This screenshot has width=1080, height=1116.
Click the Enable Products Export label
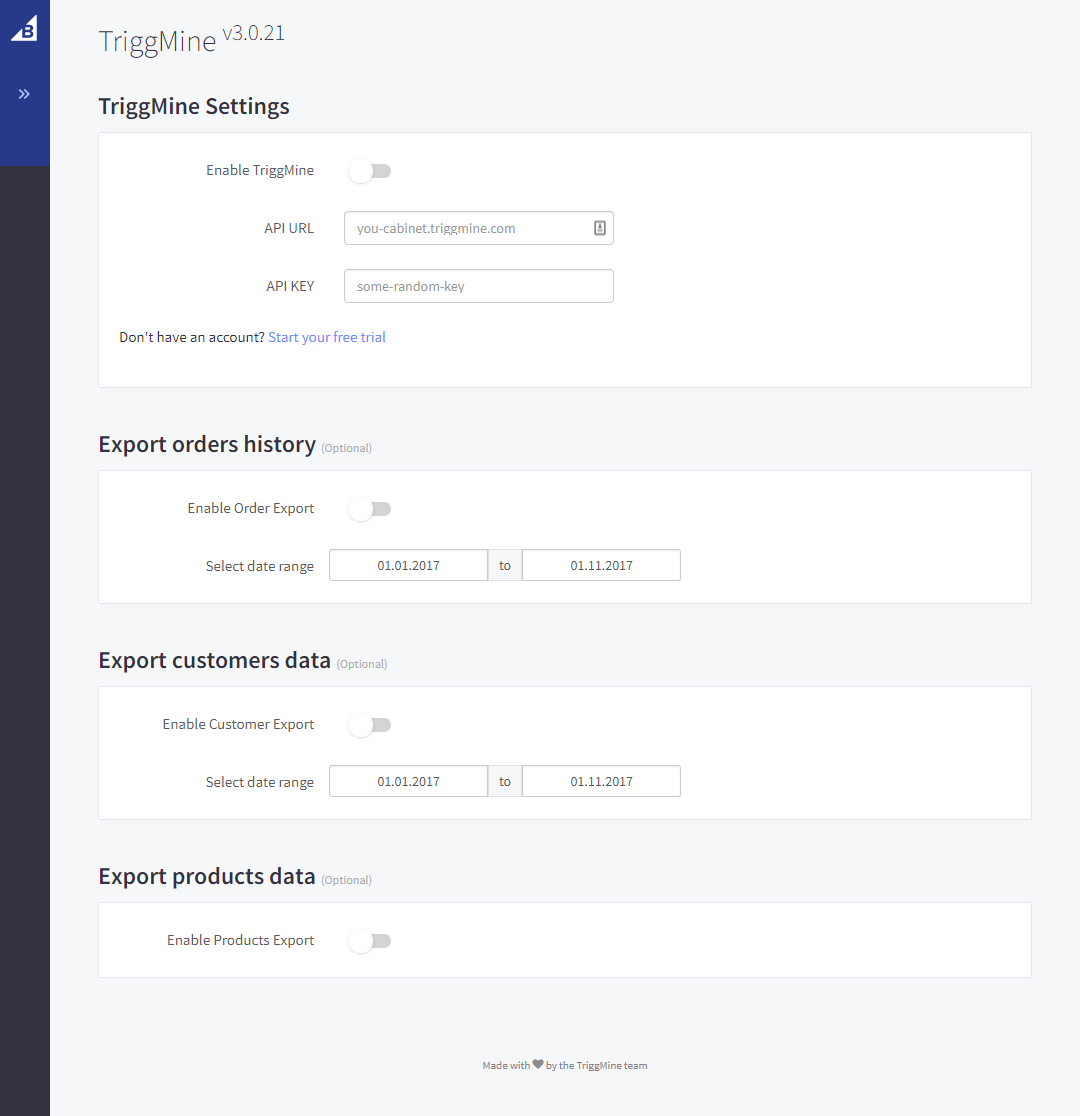[x=241, y=940]
